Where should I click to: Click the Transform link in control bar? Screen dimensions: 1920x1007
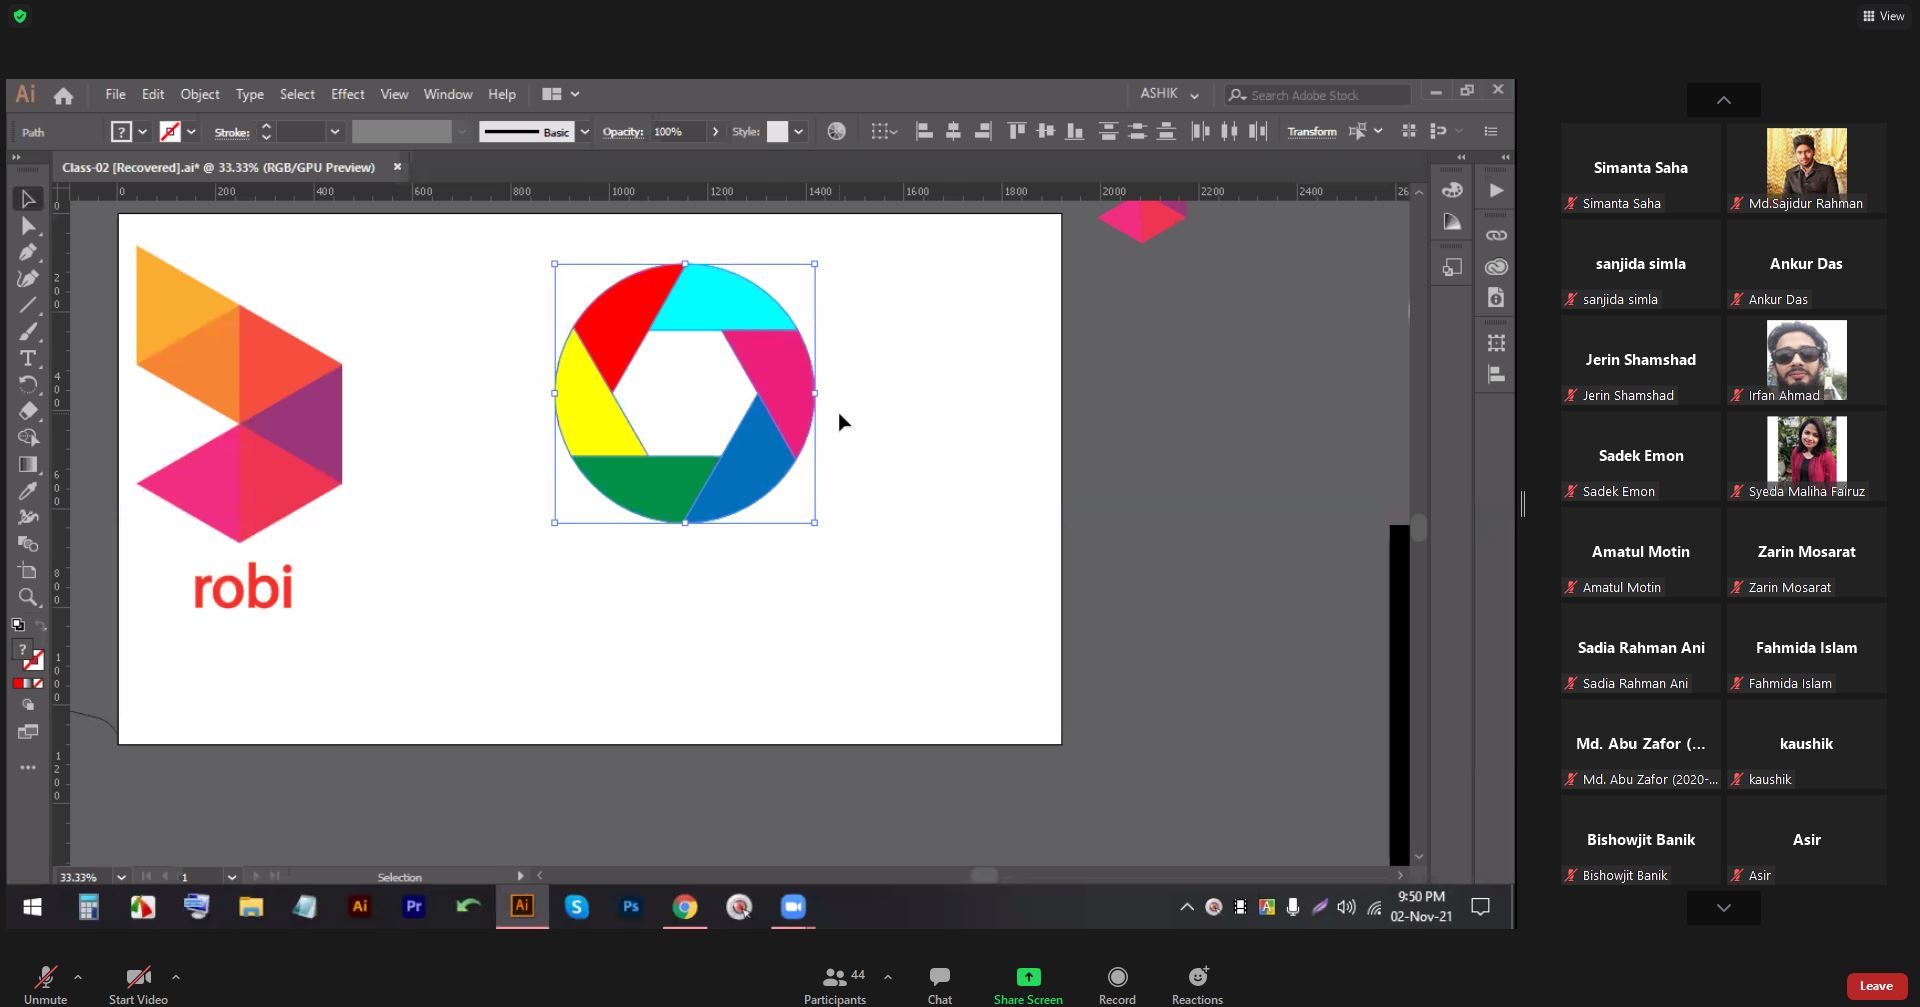(x=1311, y=132)
